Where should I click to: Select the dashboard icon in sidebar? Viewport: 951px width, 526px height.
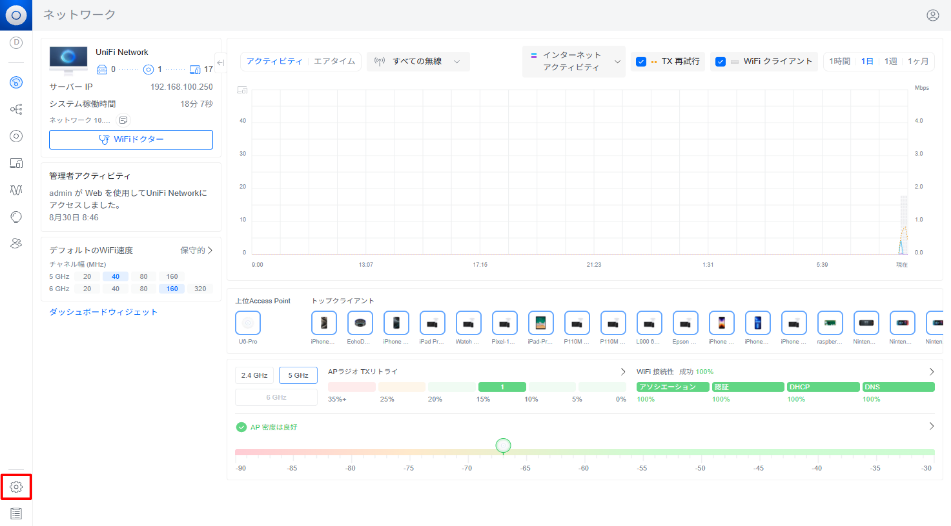16,83
